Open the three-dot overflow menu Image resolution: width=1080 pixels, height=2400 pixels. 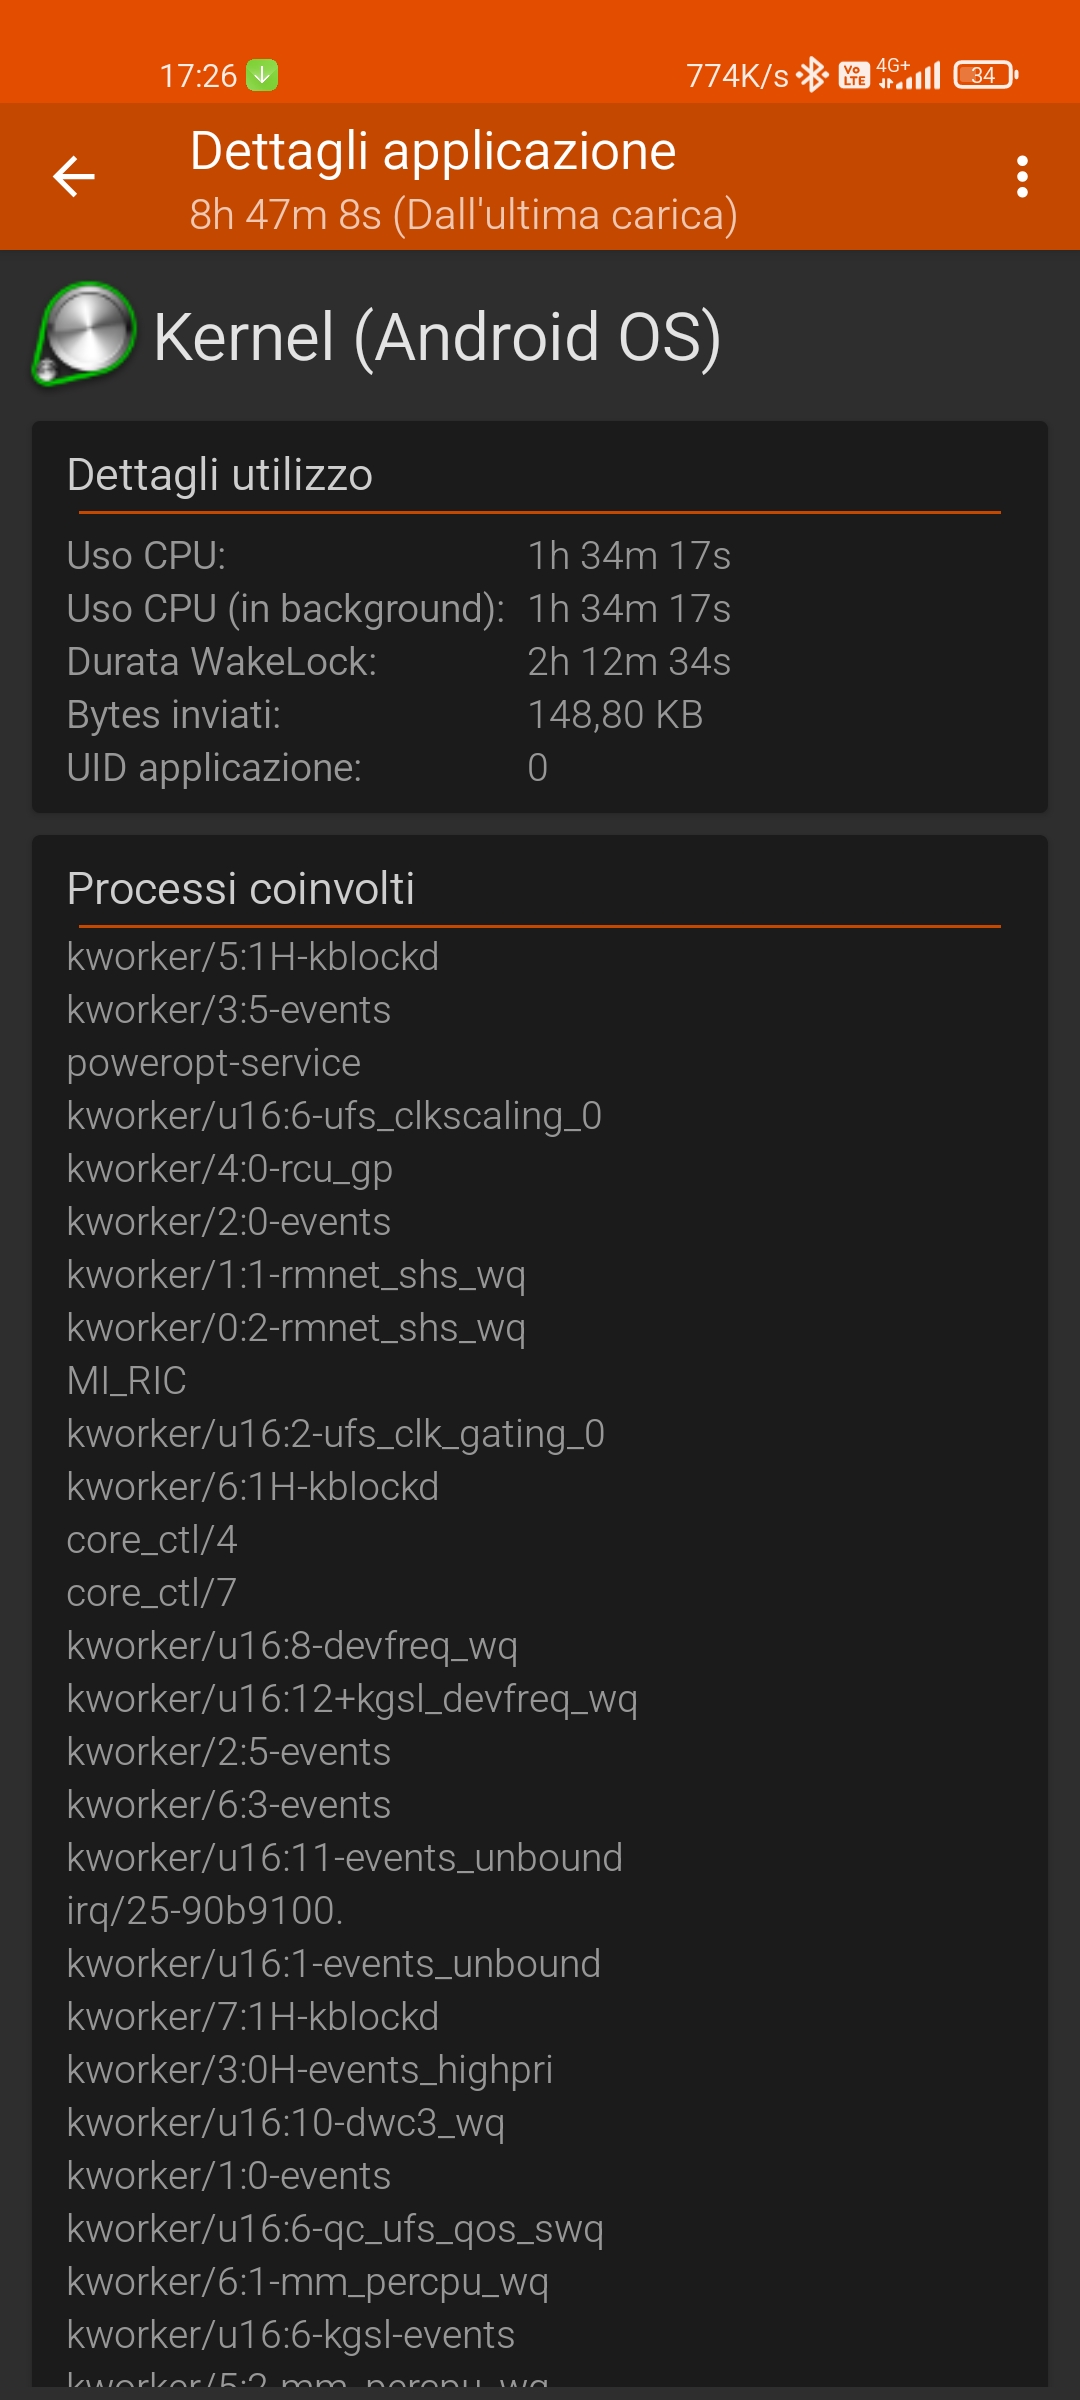pyautogui.click(x=1022, y=177)
